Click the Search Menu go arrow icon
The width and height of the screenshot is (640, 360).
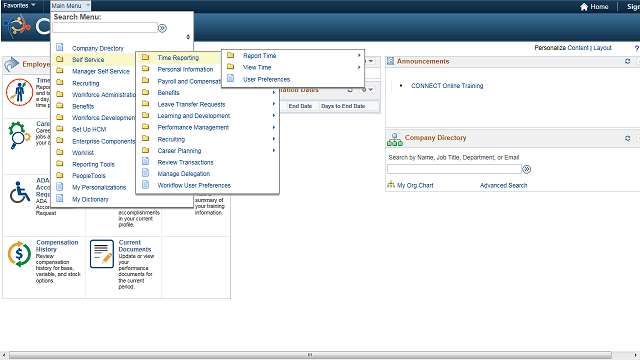pyautogui.click(x=162, y=28)
